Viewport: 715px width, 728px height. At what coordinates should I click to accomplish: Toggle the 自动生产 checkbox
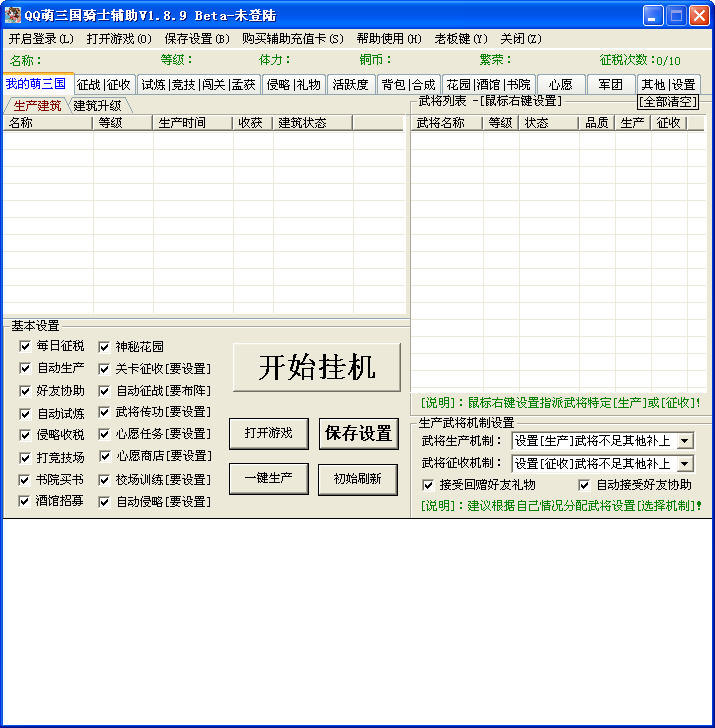pos(25,368)
